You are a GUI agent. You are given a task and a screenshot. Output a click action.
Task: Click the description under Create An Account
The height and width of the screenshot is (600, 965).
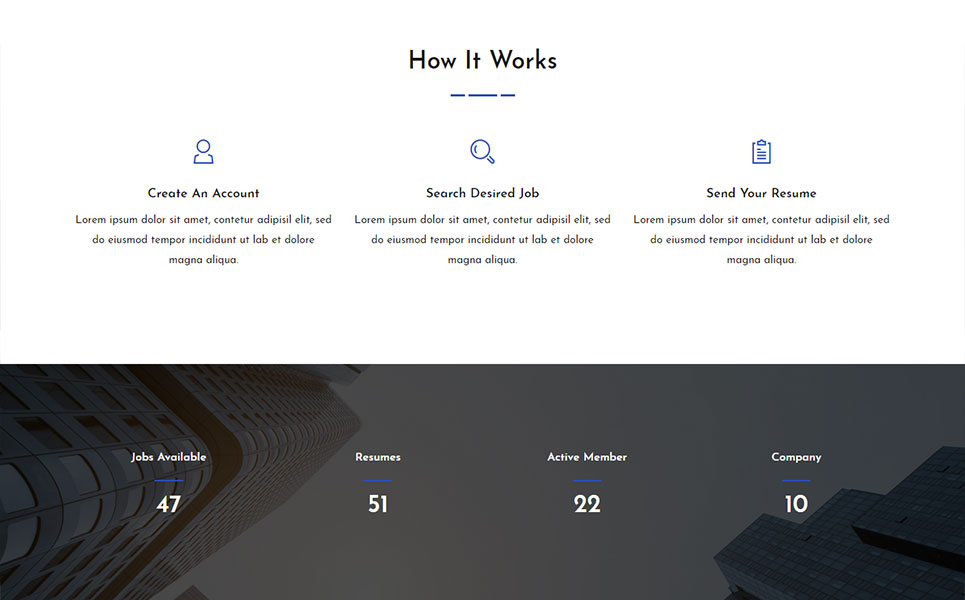tap(203, 239)
